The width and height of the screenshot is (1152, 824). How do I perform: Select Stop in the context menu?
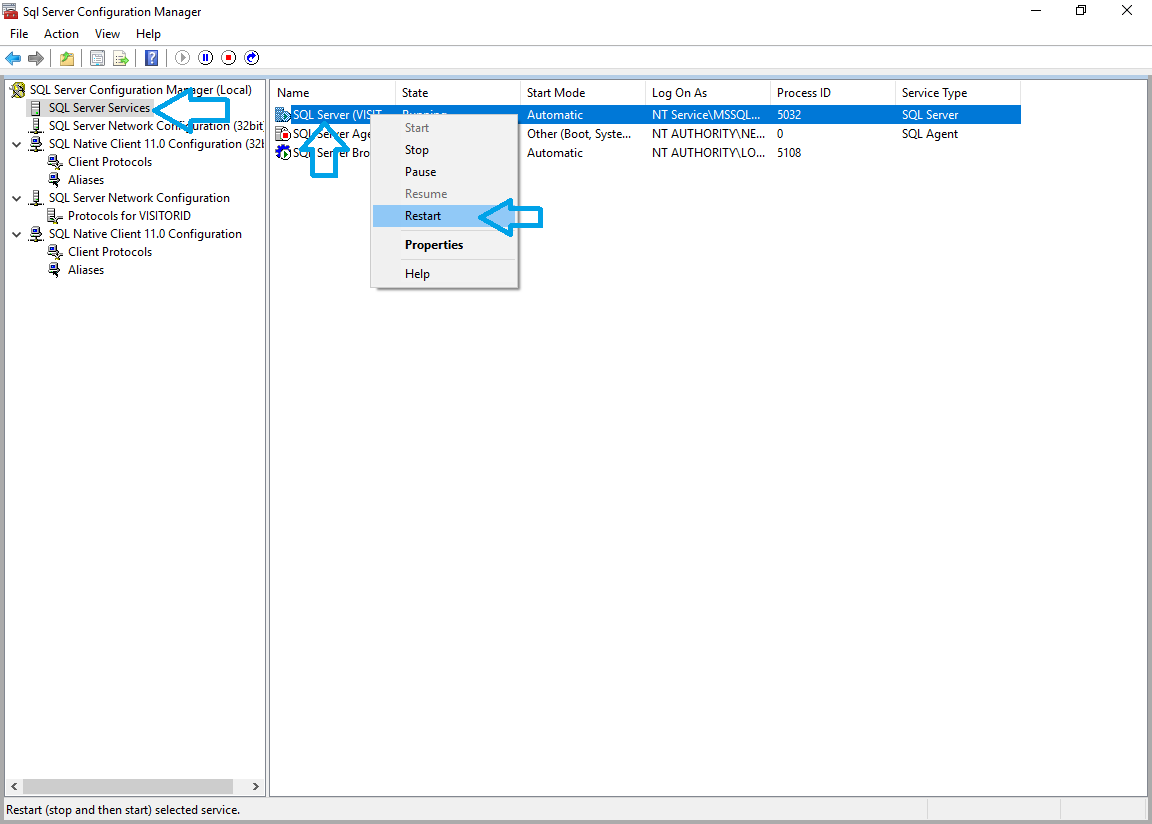tap(417, 150)
